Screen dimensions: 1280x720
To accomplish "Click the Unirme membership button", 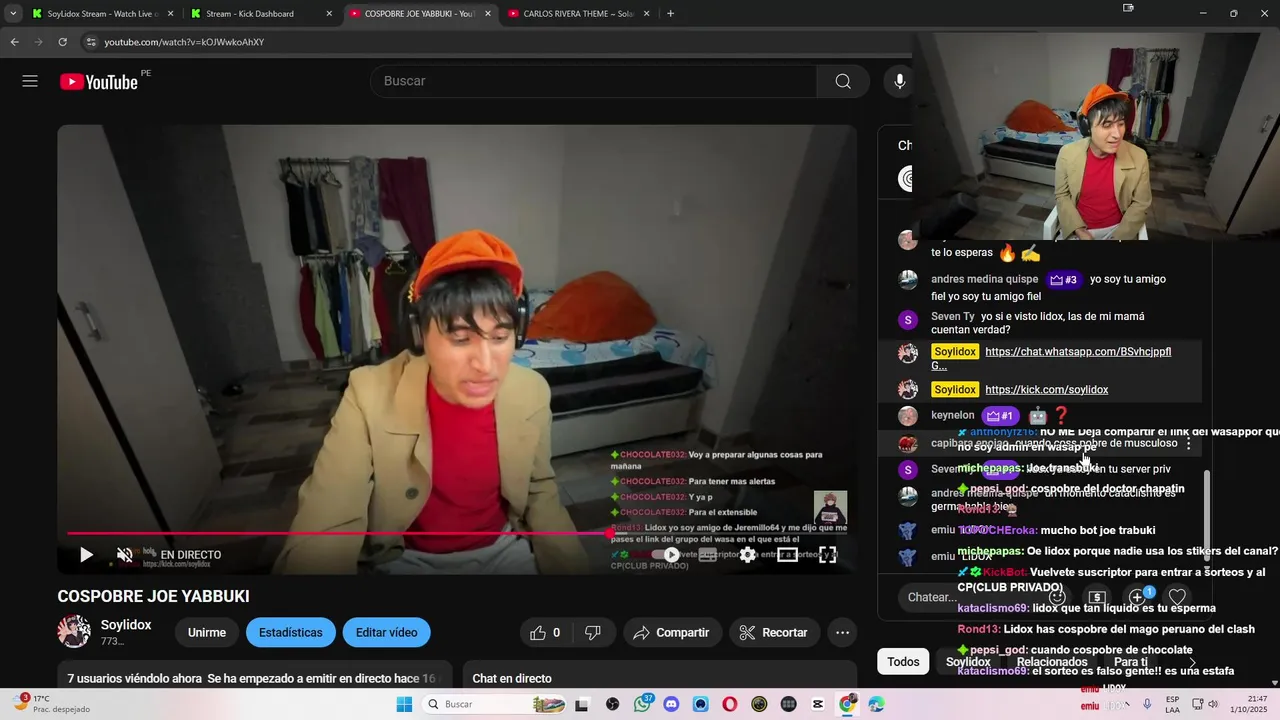I will tap(207, 633).
